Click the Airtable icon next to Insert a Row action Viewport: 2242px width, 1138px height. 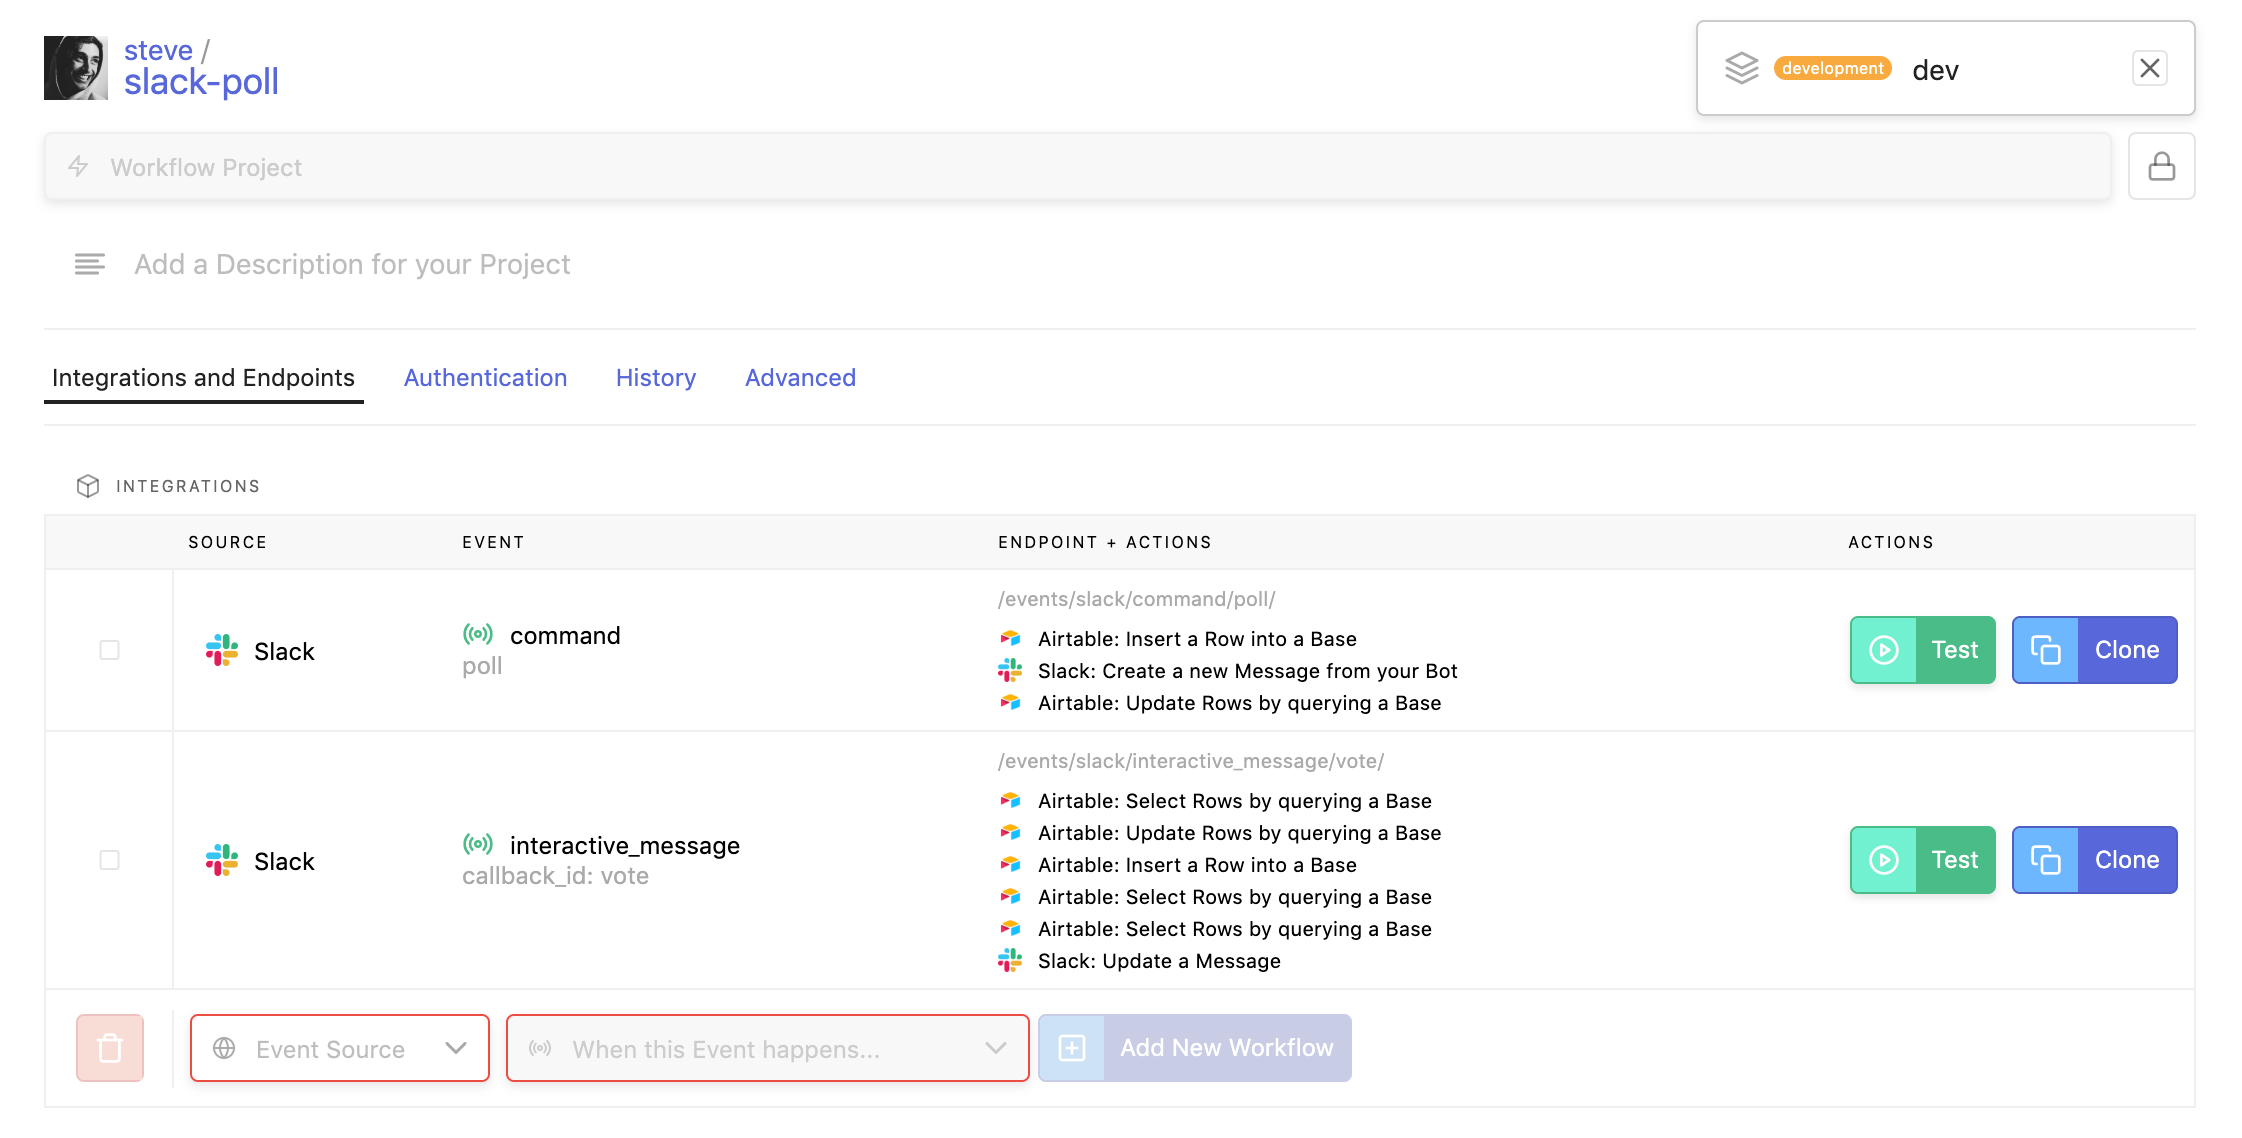[1012, 637]
